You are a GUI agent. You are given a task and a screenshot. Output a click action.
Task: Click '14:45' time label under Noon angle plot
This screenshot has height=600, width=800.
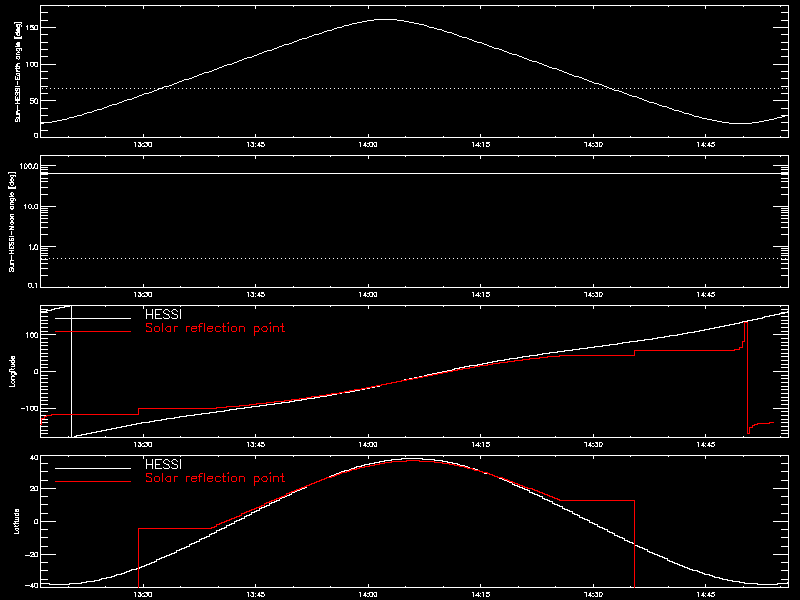706,295
